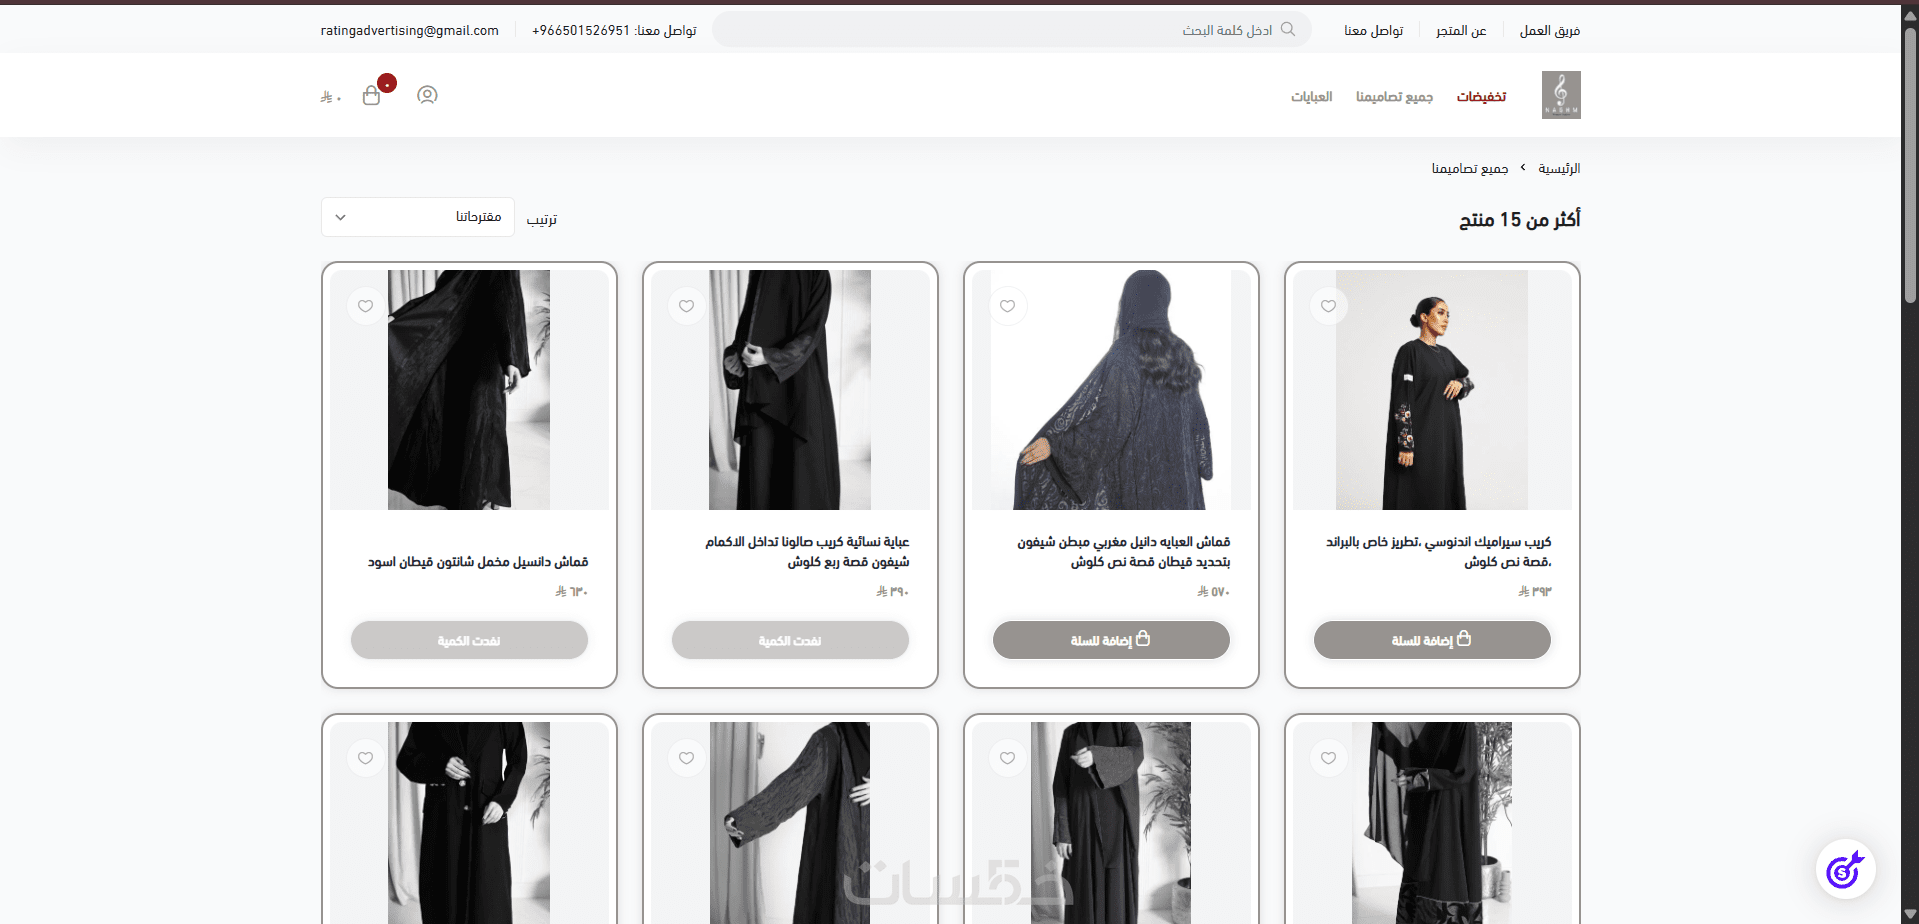Screen dimensions: 1919x924
Task: Click the cart total amount beside the bag
Action: point(331,97)
